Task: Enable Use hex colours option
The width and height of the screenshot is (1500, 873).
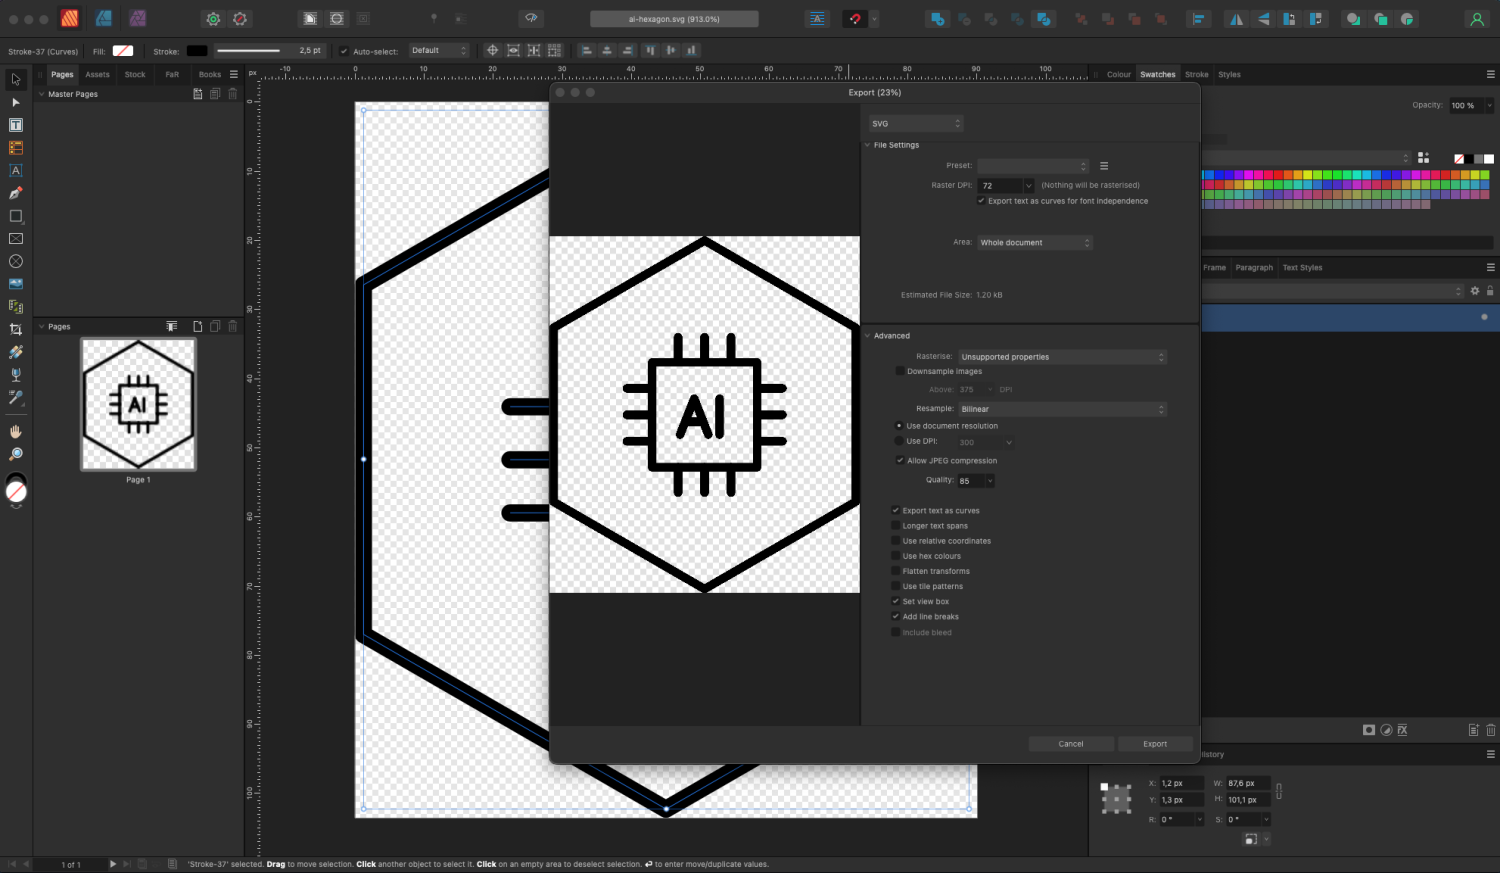Action: [x=896, y=556]
